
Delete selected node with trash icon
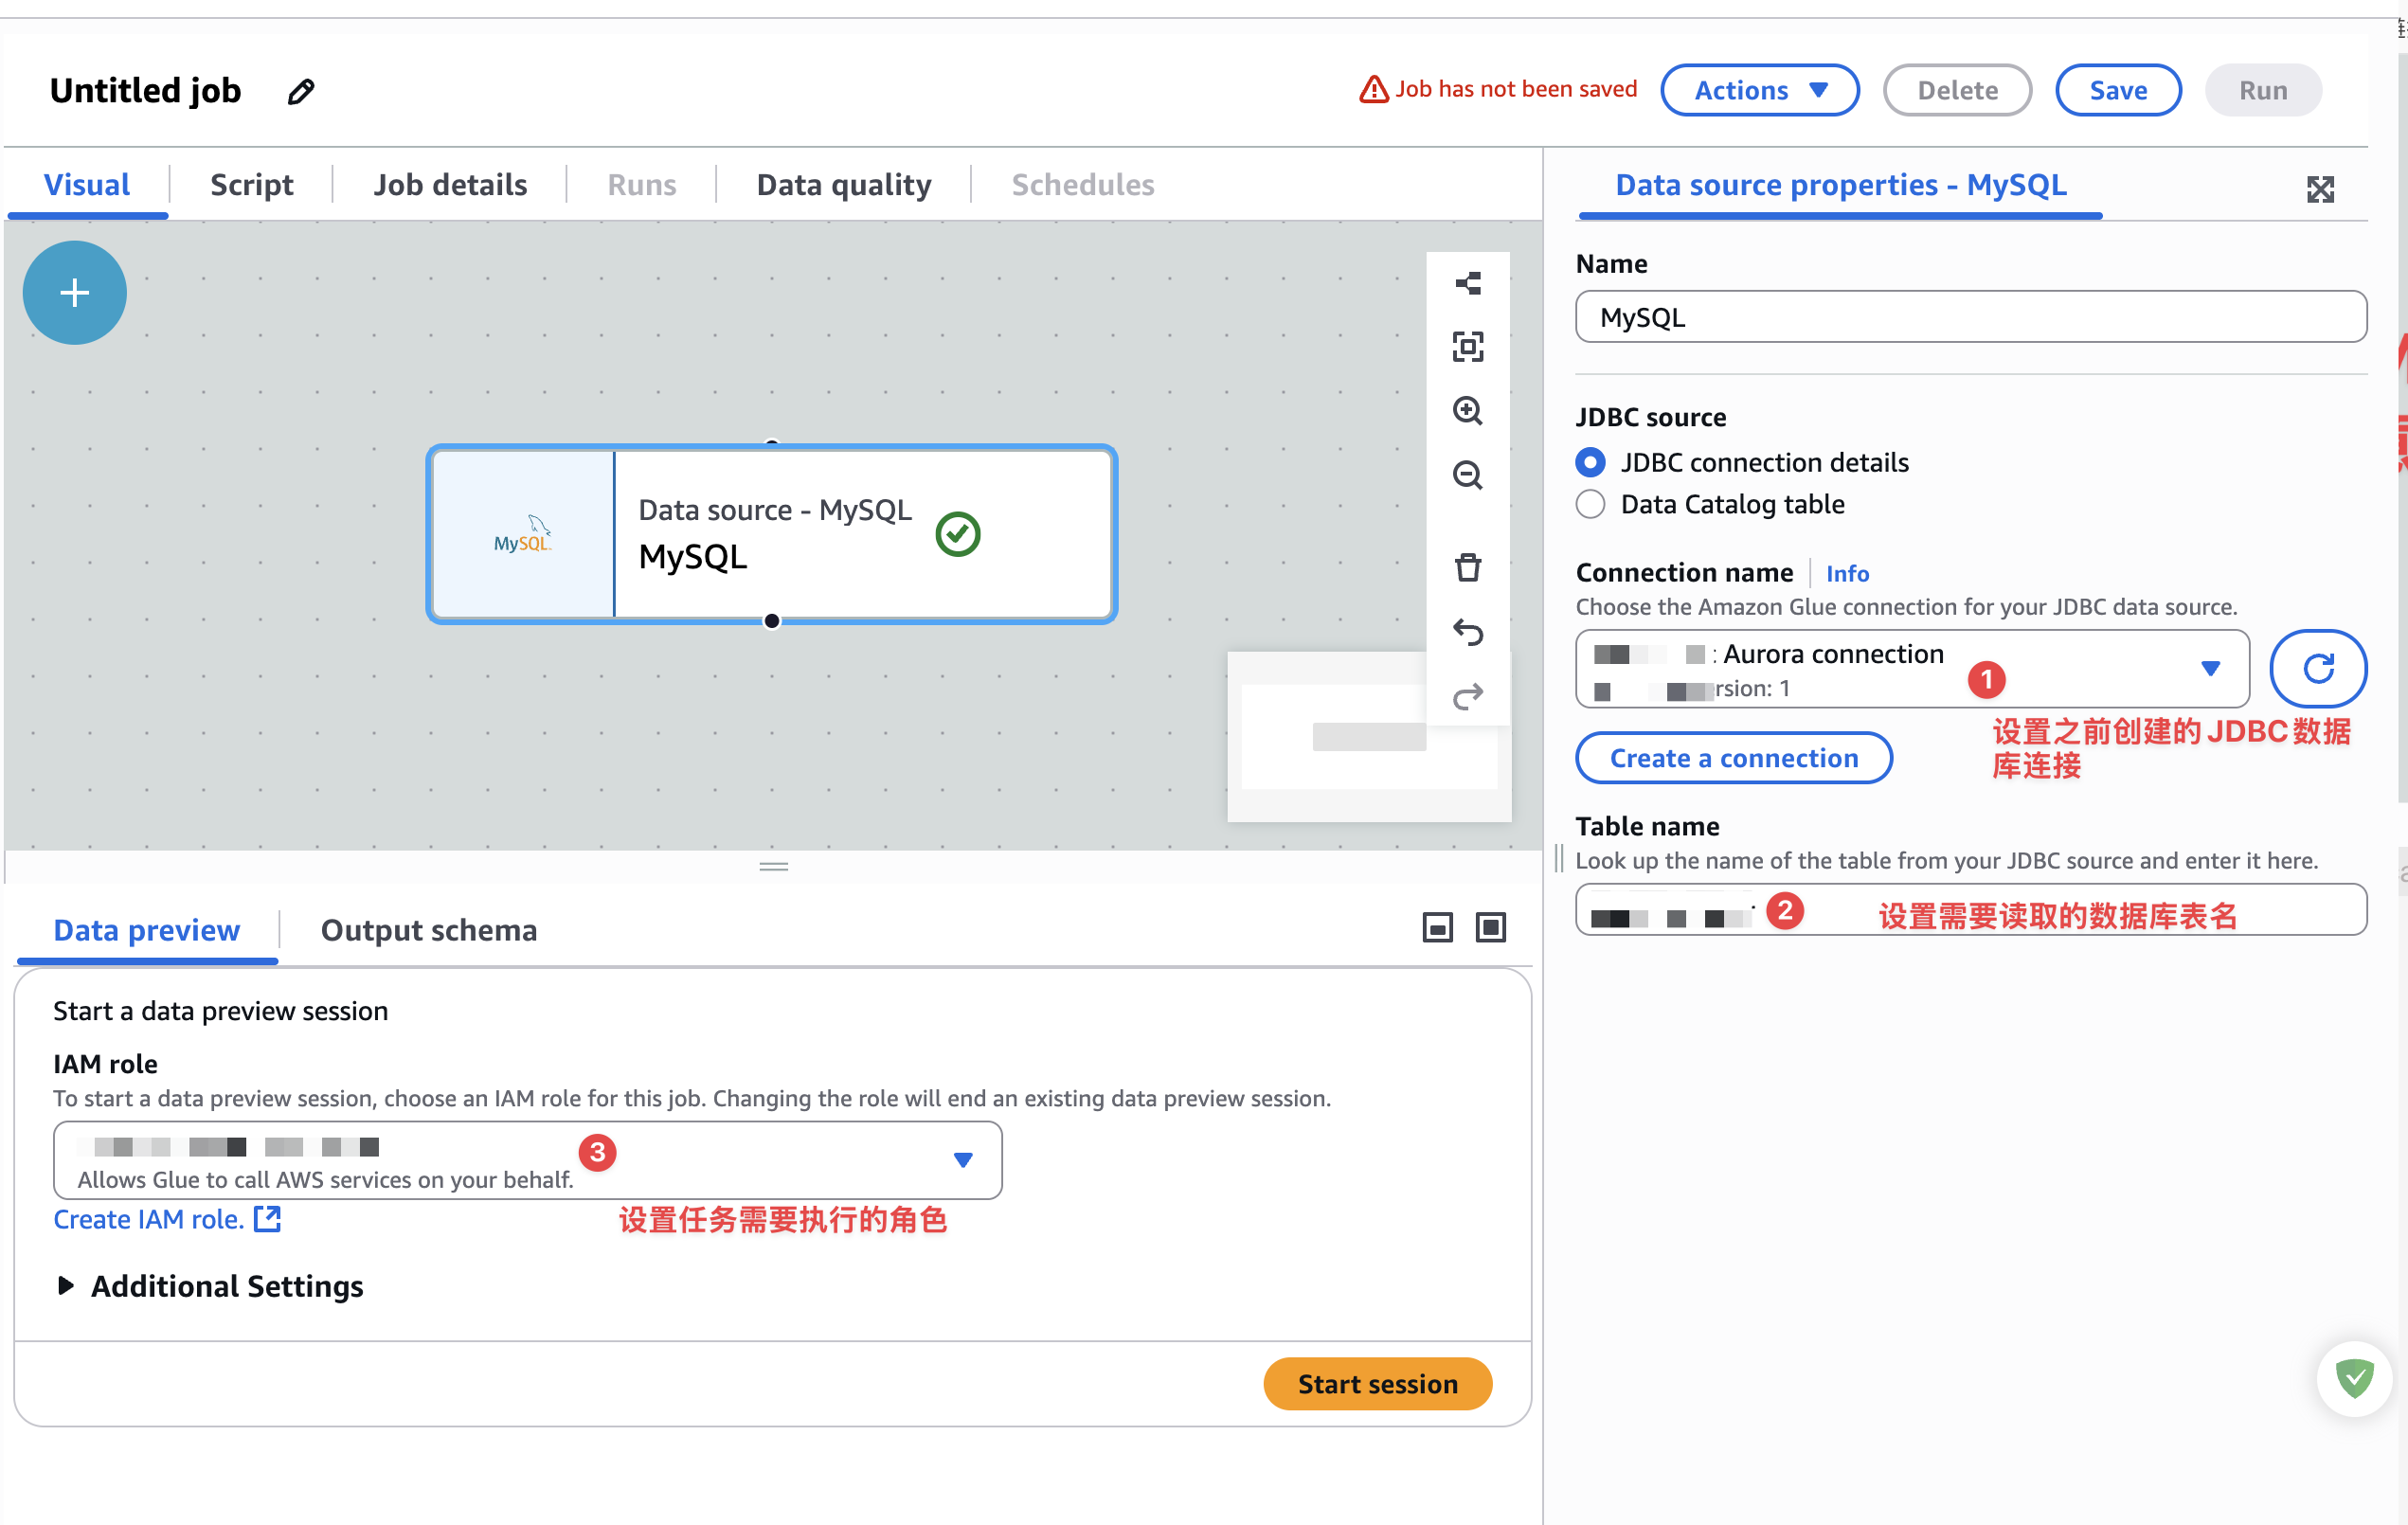(1467, 568)
